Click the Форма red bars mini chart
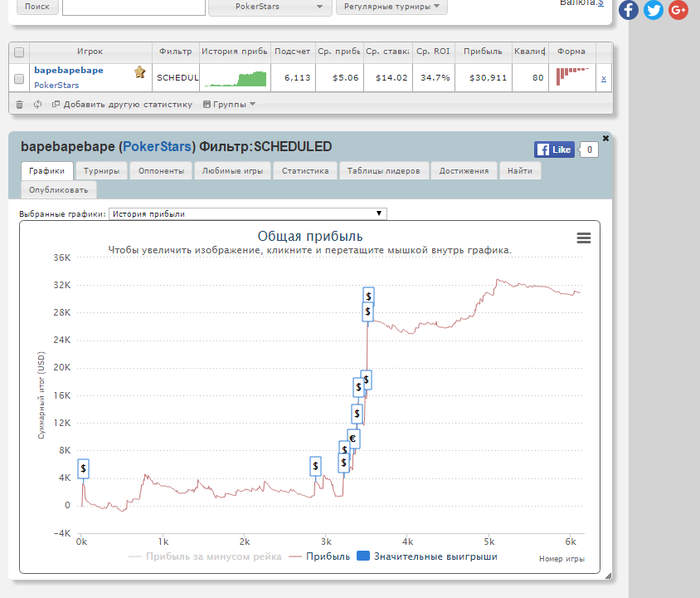 572,76
